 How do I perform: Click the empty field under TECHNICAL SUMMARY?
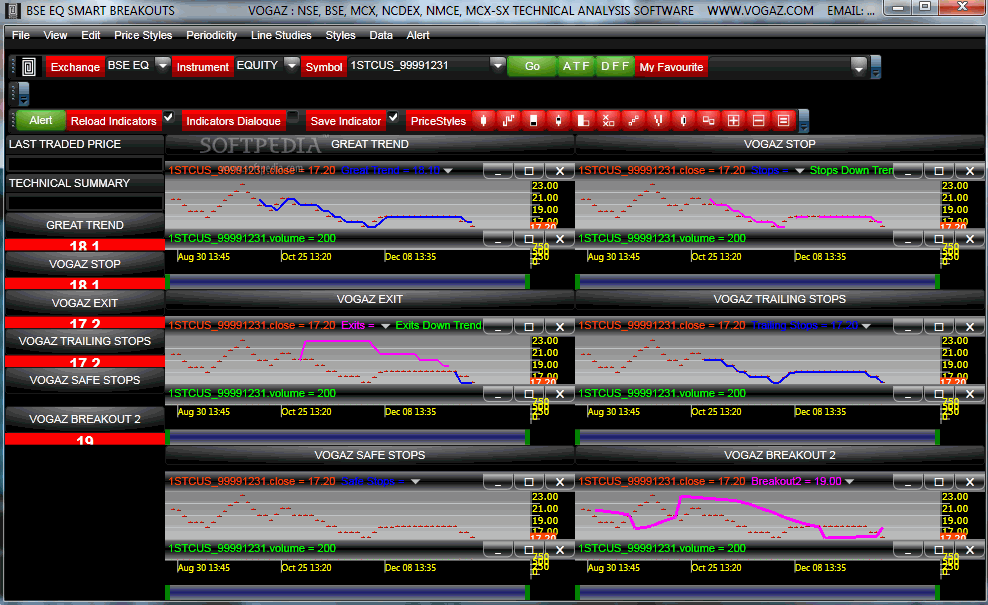click(x=84, y=203)
